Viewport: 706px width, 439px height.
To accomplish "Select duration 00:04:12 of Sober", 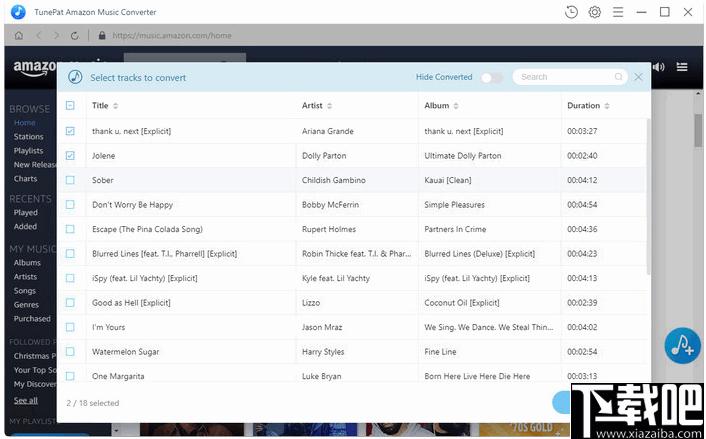I will 582,180.
